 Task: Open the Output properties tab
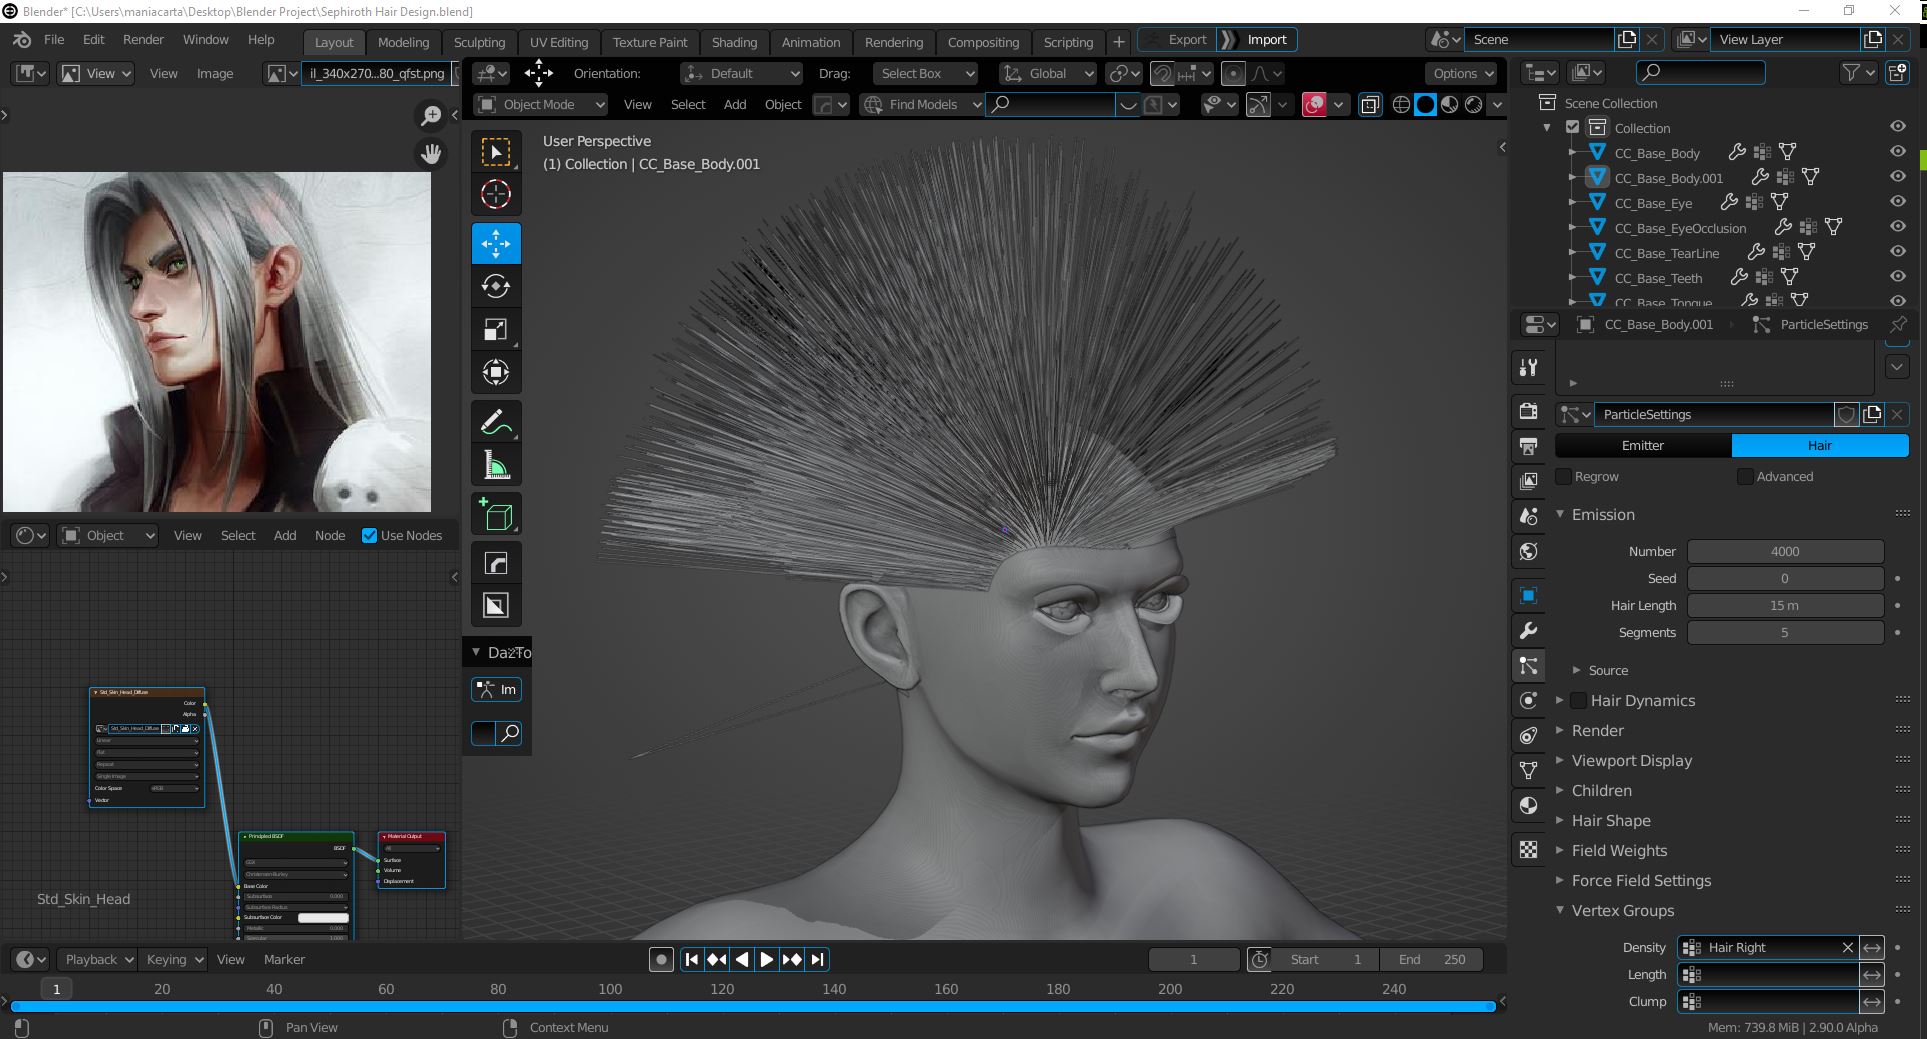1528,446
